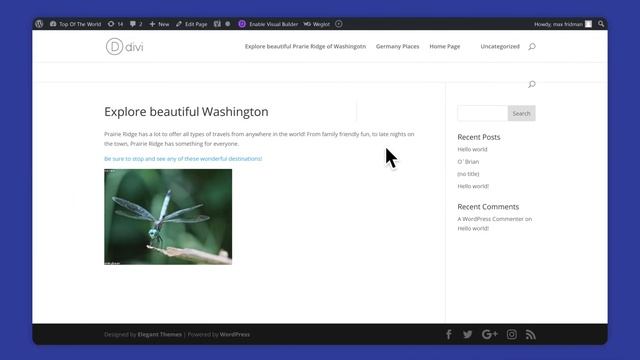
Task: Click the admin bar search magnifier
Action: pos(601,24)
